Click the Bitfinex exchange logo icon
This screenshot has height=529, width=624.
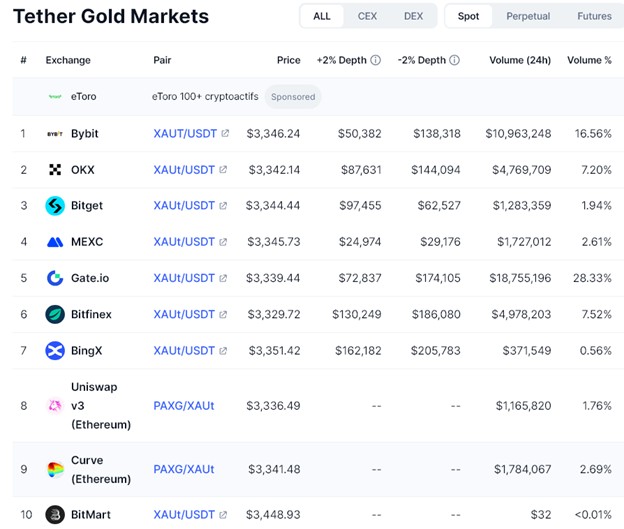click(x=56, y=314)
